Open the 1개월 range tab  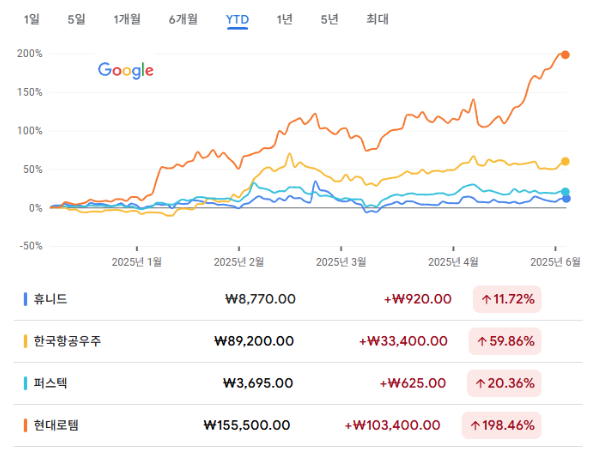(127, 19)
